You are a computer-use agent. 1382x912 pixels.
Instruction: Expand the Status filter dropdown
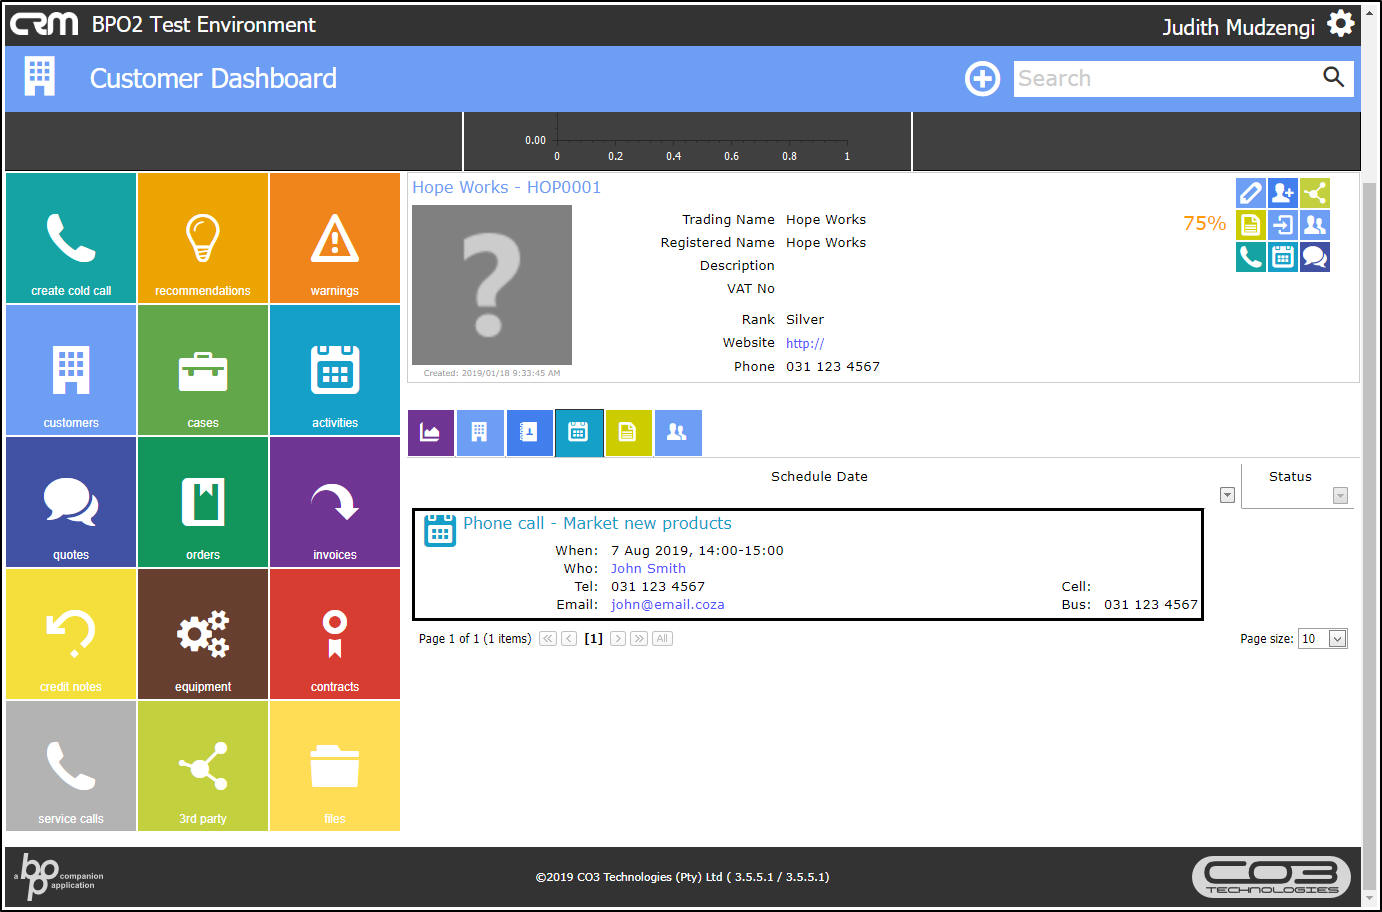(1340, 496)
